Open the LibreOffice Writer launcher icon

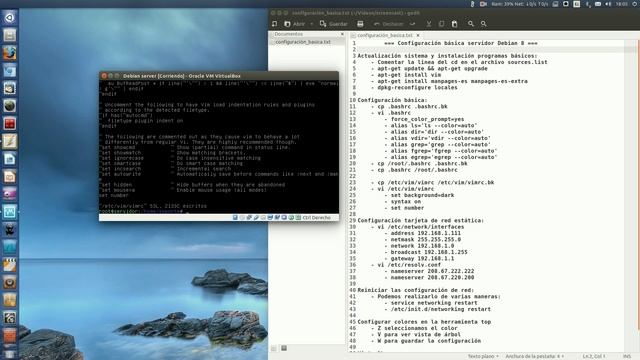9,159
